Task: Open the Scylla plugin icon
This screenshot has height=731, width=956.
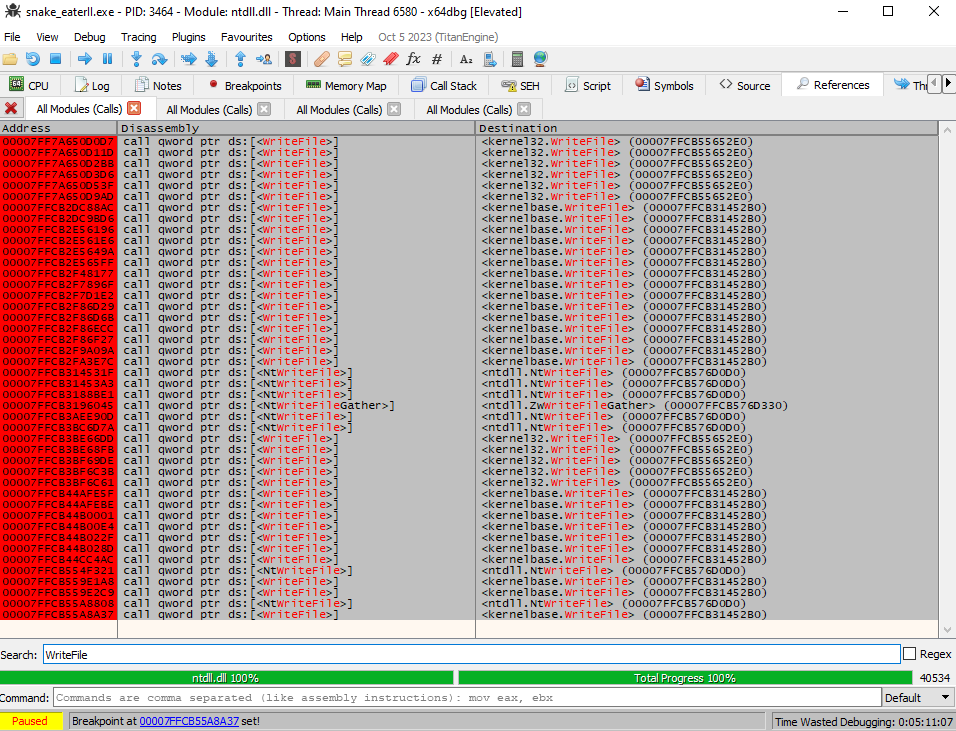Action: (293, 59)
